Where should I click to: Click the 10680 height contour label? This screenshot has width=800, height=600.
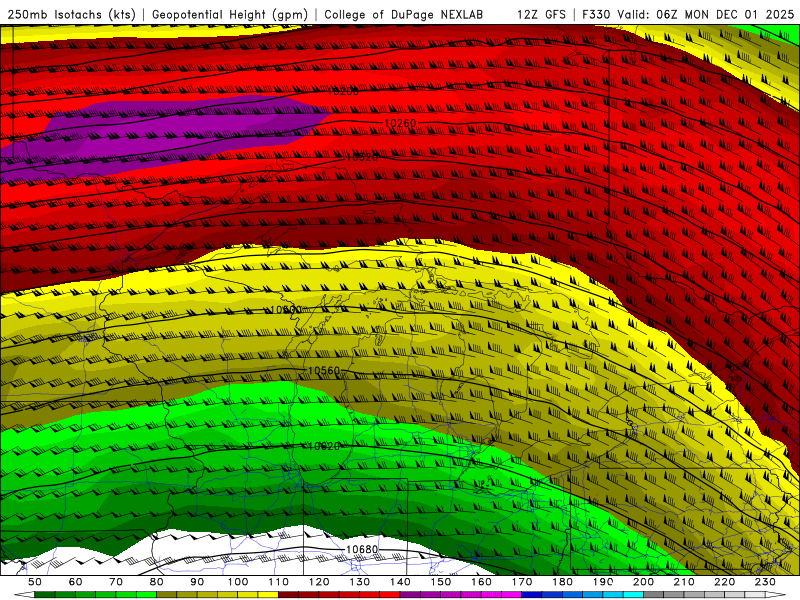[x=362, y=549]
